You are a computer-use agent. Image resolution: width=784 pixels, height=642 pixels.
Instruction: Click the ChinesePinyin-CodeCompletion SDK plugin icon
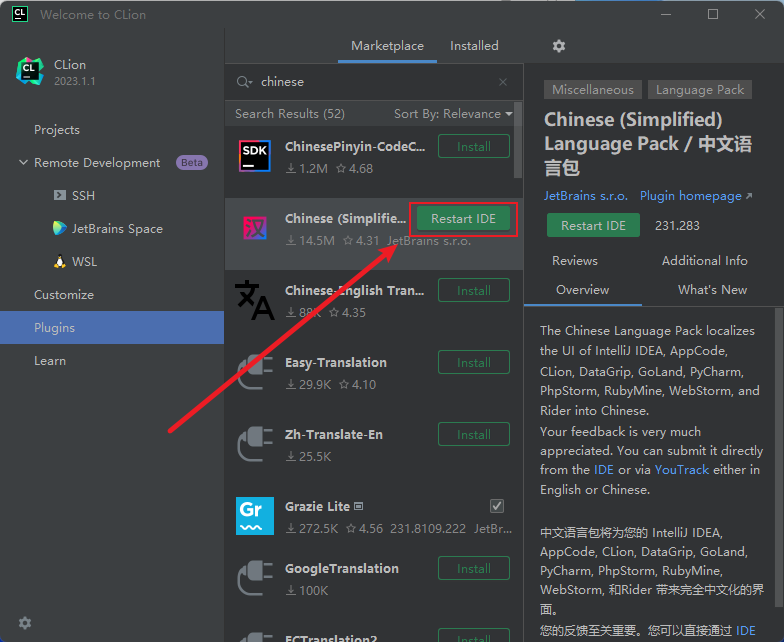[x=254, y=156]
